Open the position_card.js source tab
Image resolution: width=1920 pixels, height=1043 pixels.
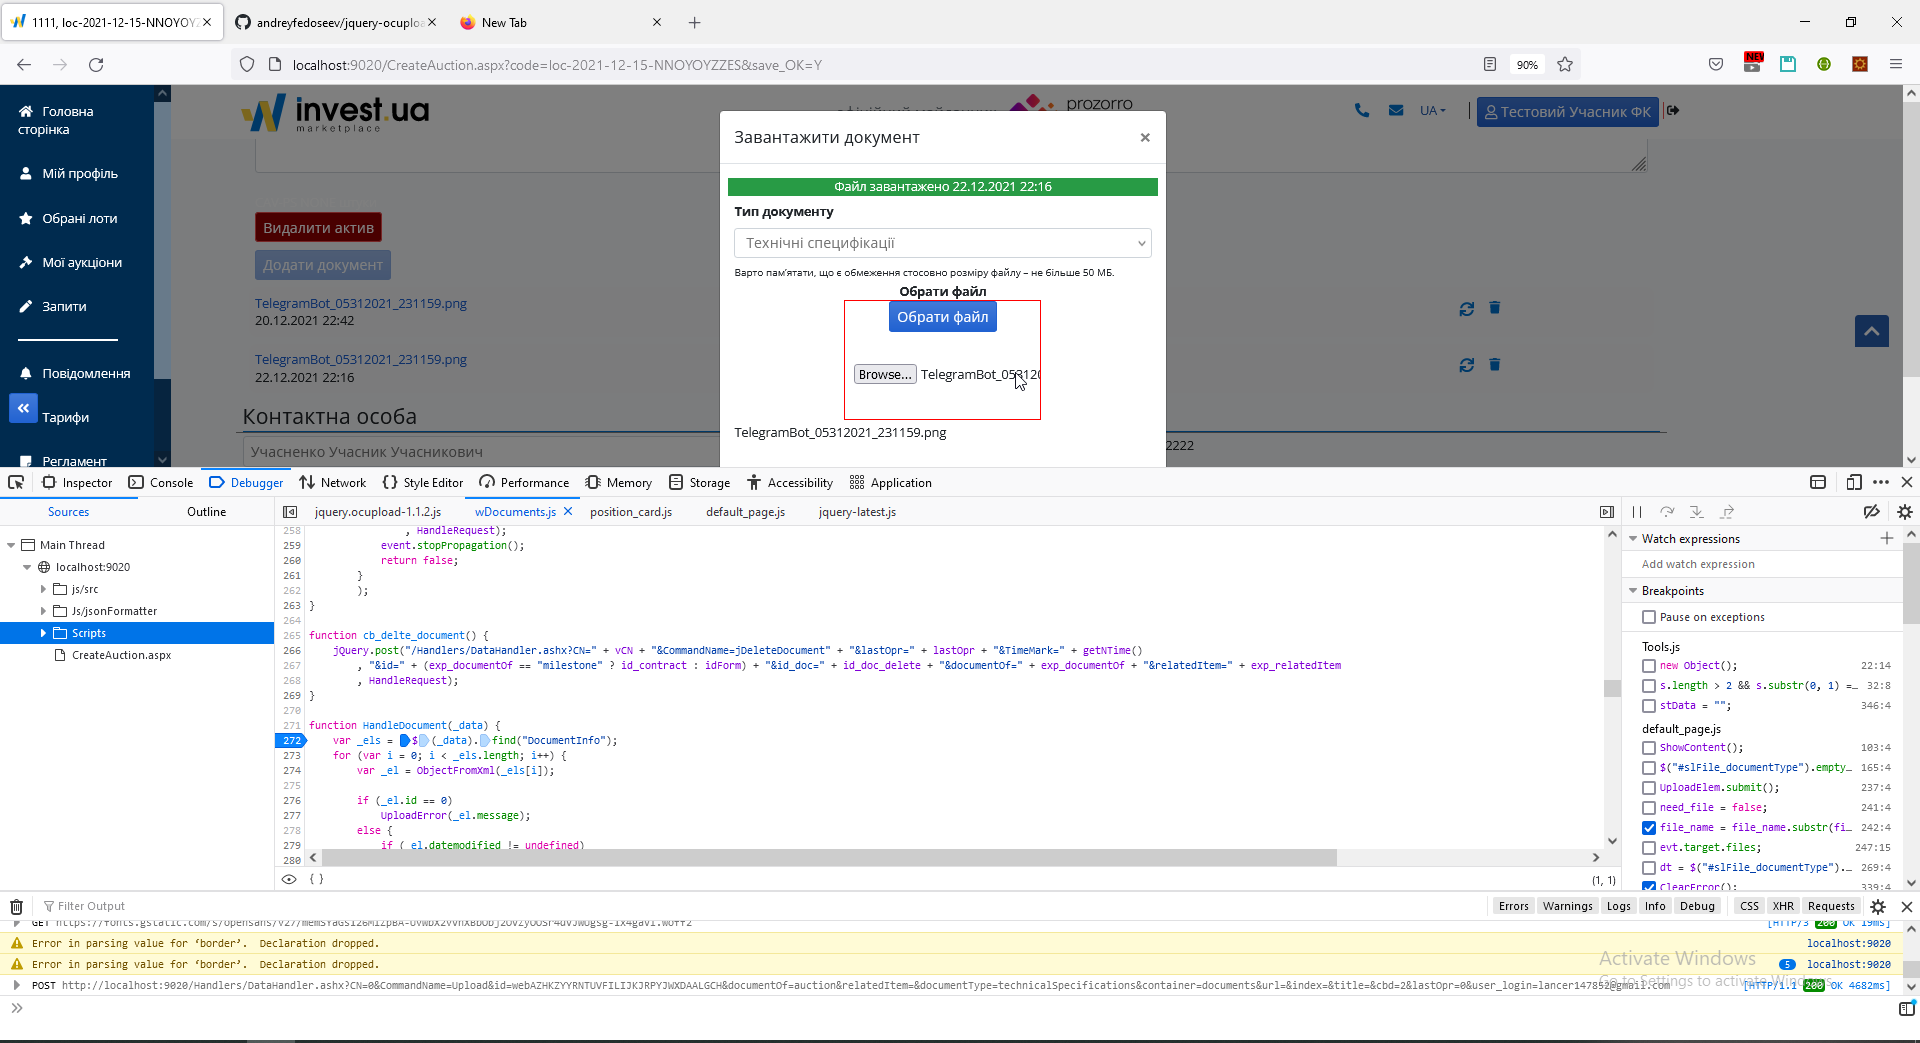[x=631, y=512]
